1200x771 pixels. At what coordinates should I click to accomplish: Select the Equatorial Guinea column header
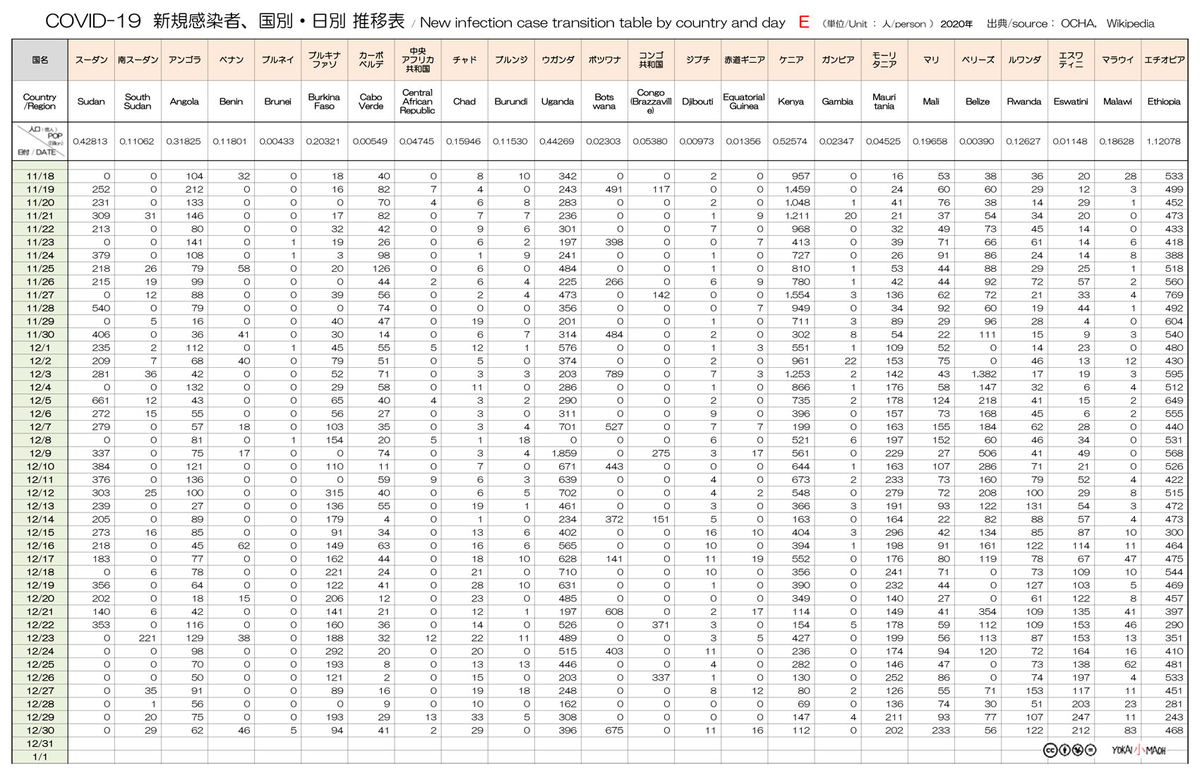744,102
